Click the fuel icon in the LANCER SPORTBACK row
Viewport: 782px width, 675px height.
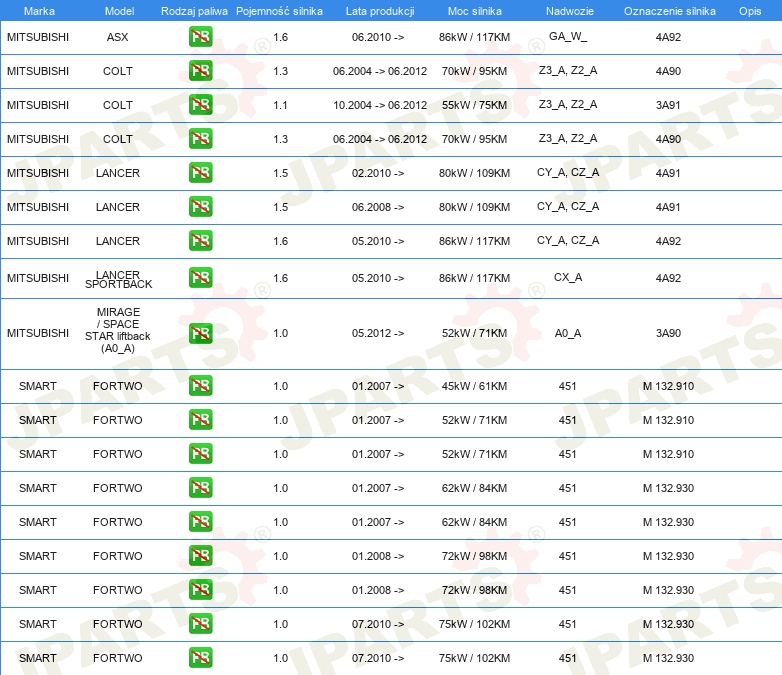click(200, 278)
